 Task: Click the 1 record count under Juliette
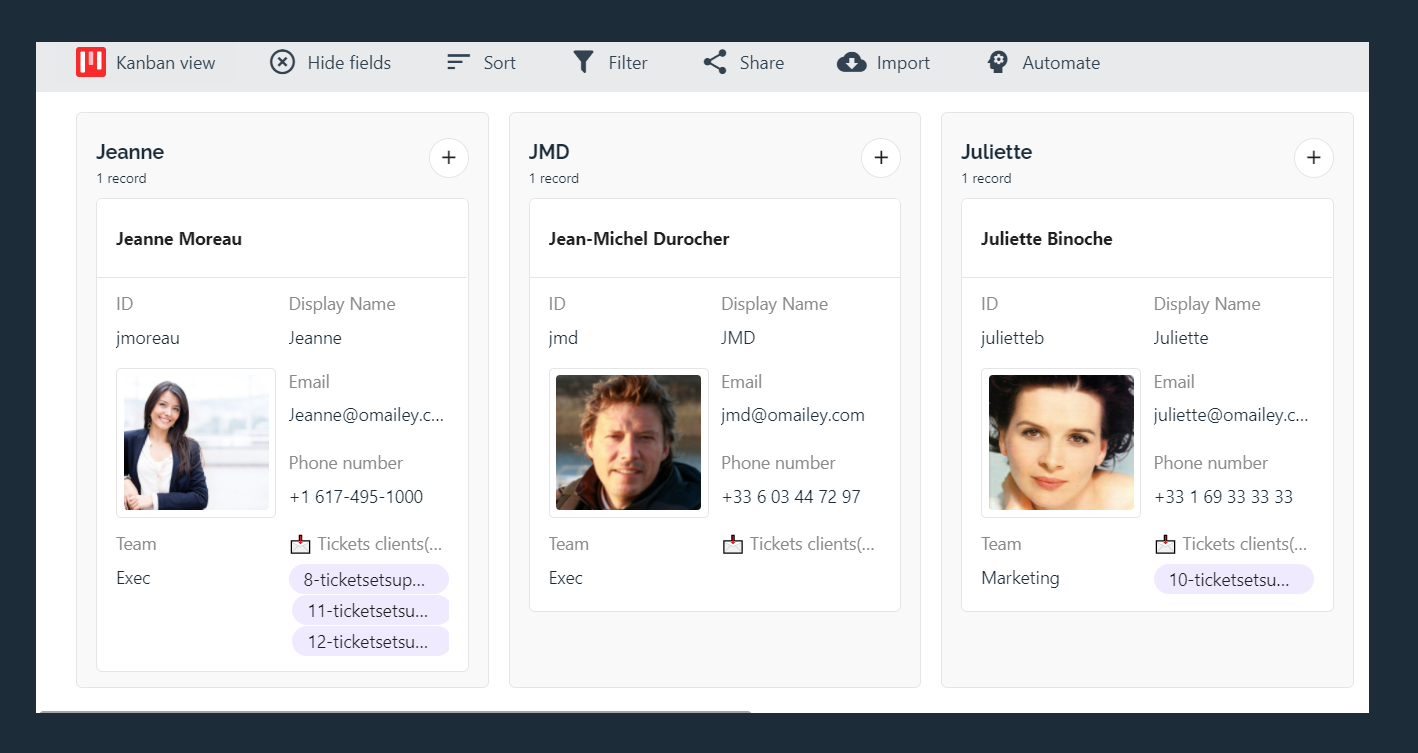coord(987,179)
